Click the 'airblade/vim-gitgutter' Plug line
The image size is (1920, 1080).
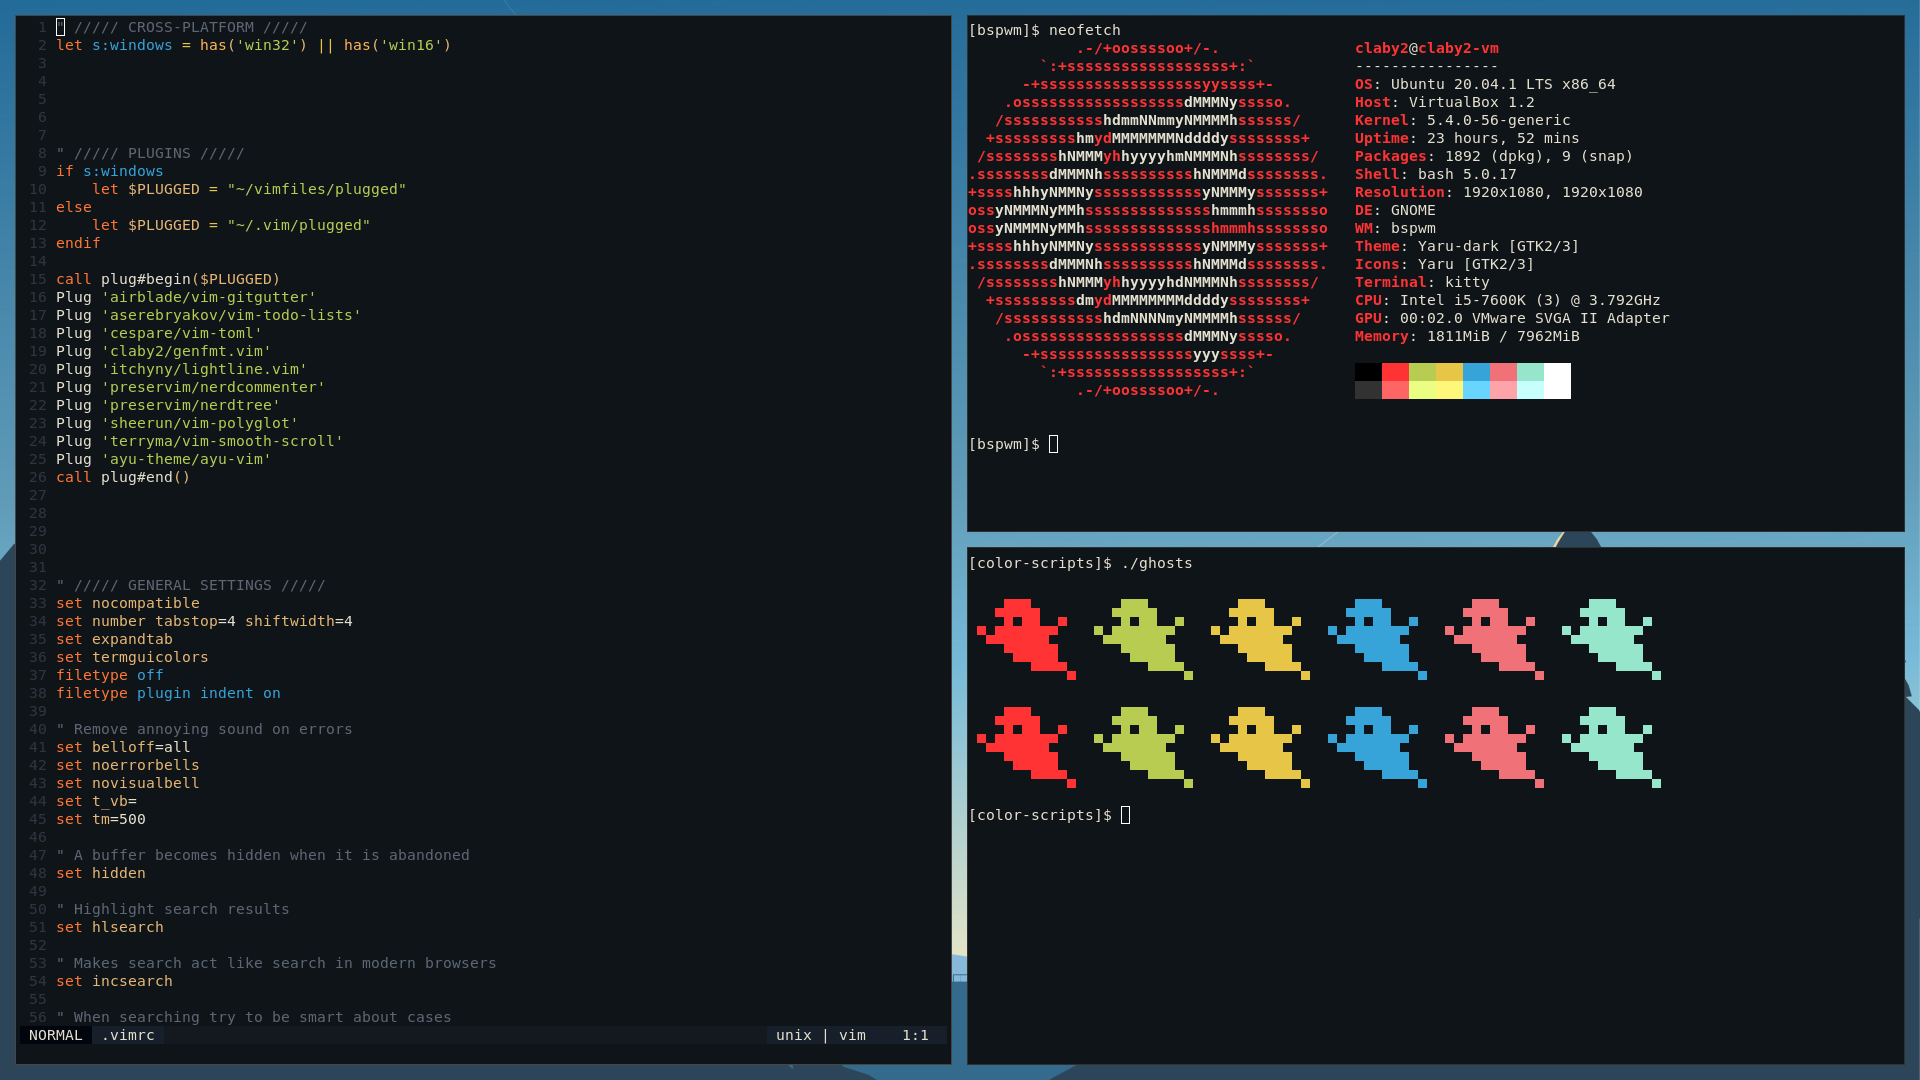coord(186,297)
